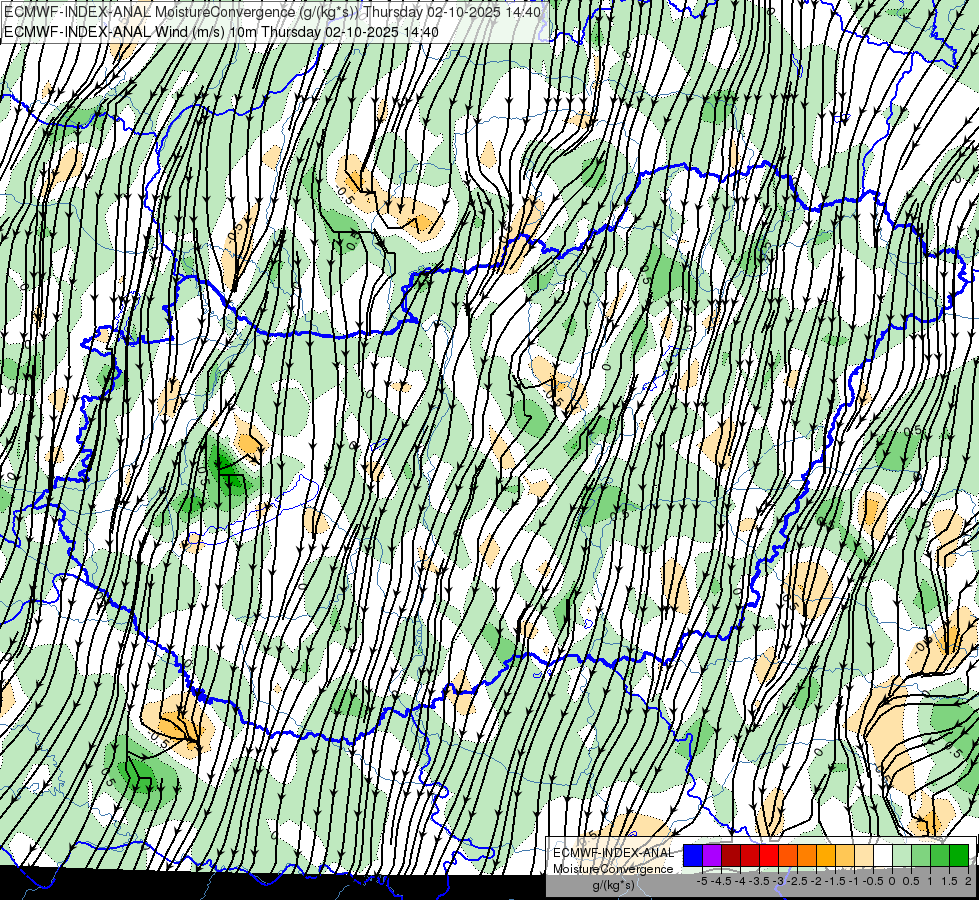Click the '-3.5' legend scale value
The height and width of the screenshot is (900, 979).
click(x=759, y=881)
